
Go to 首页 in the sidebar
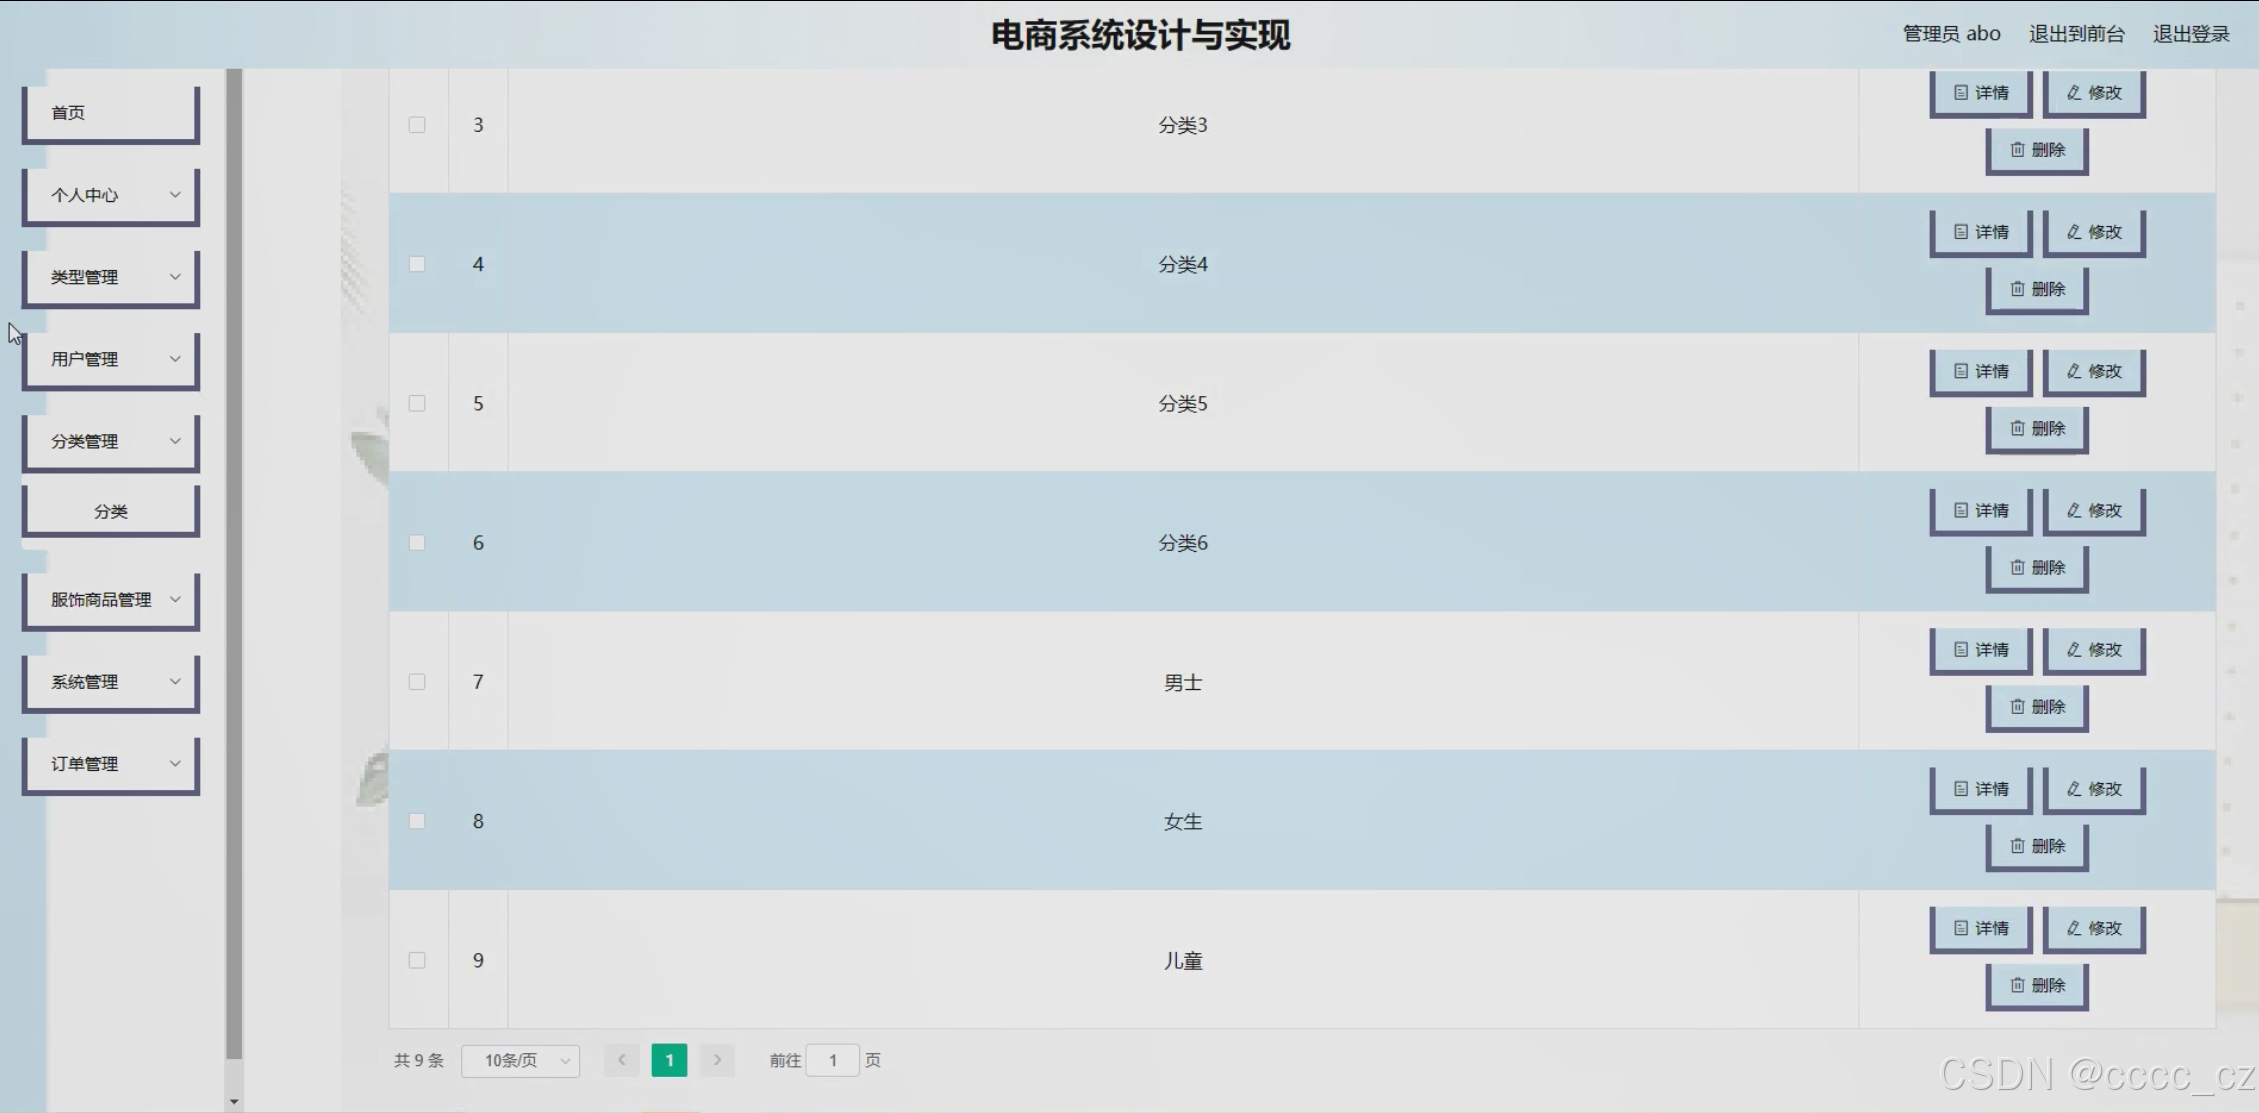[x=111, y=113]
